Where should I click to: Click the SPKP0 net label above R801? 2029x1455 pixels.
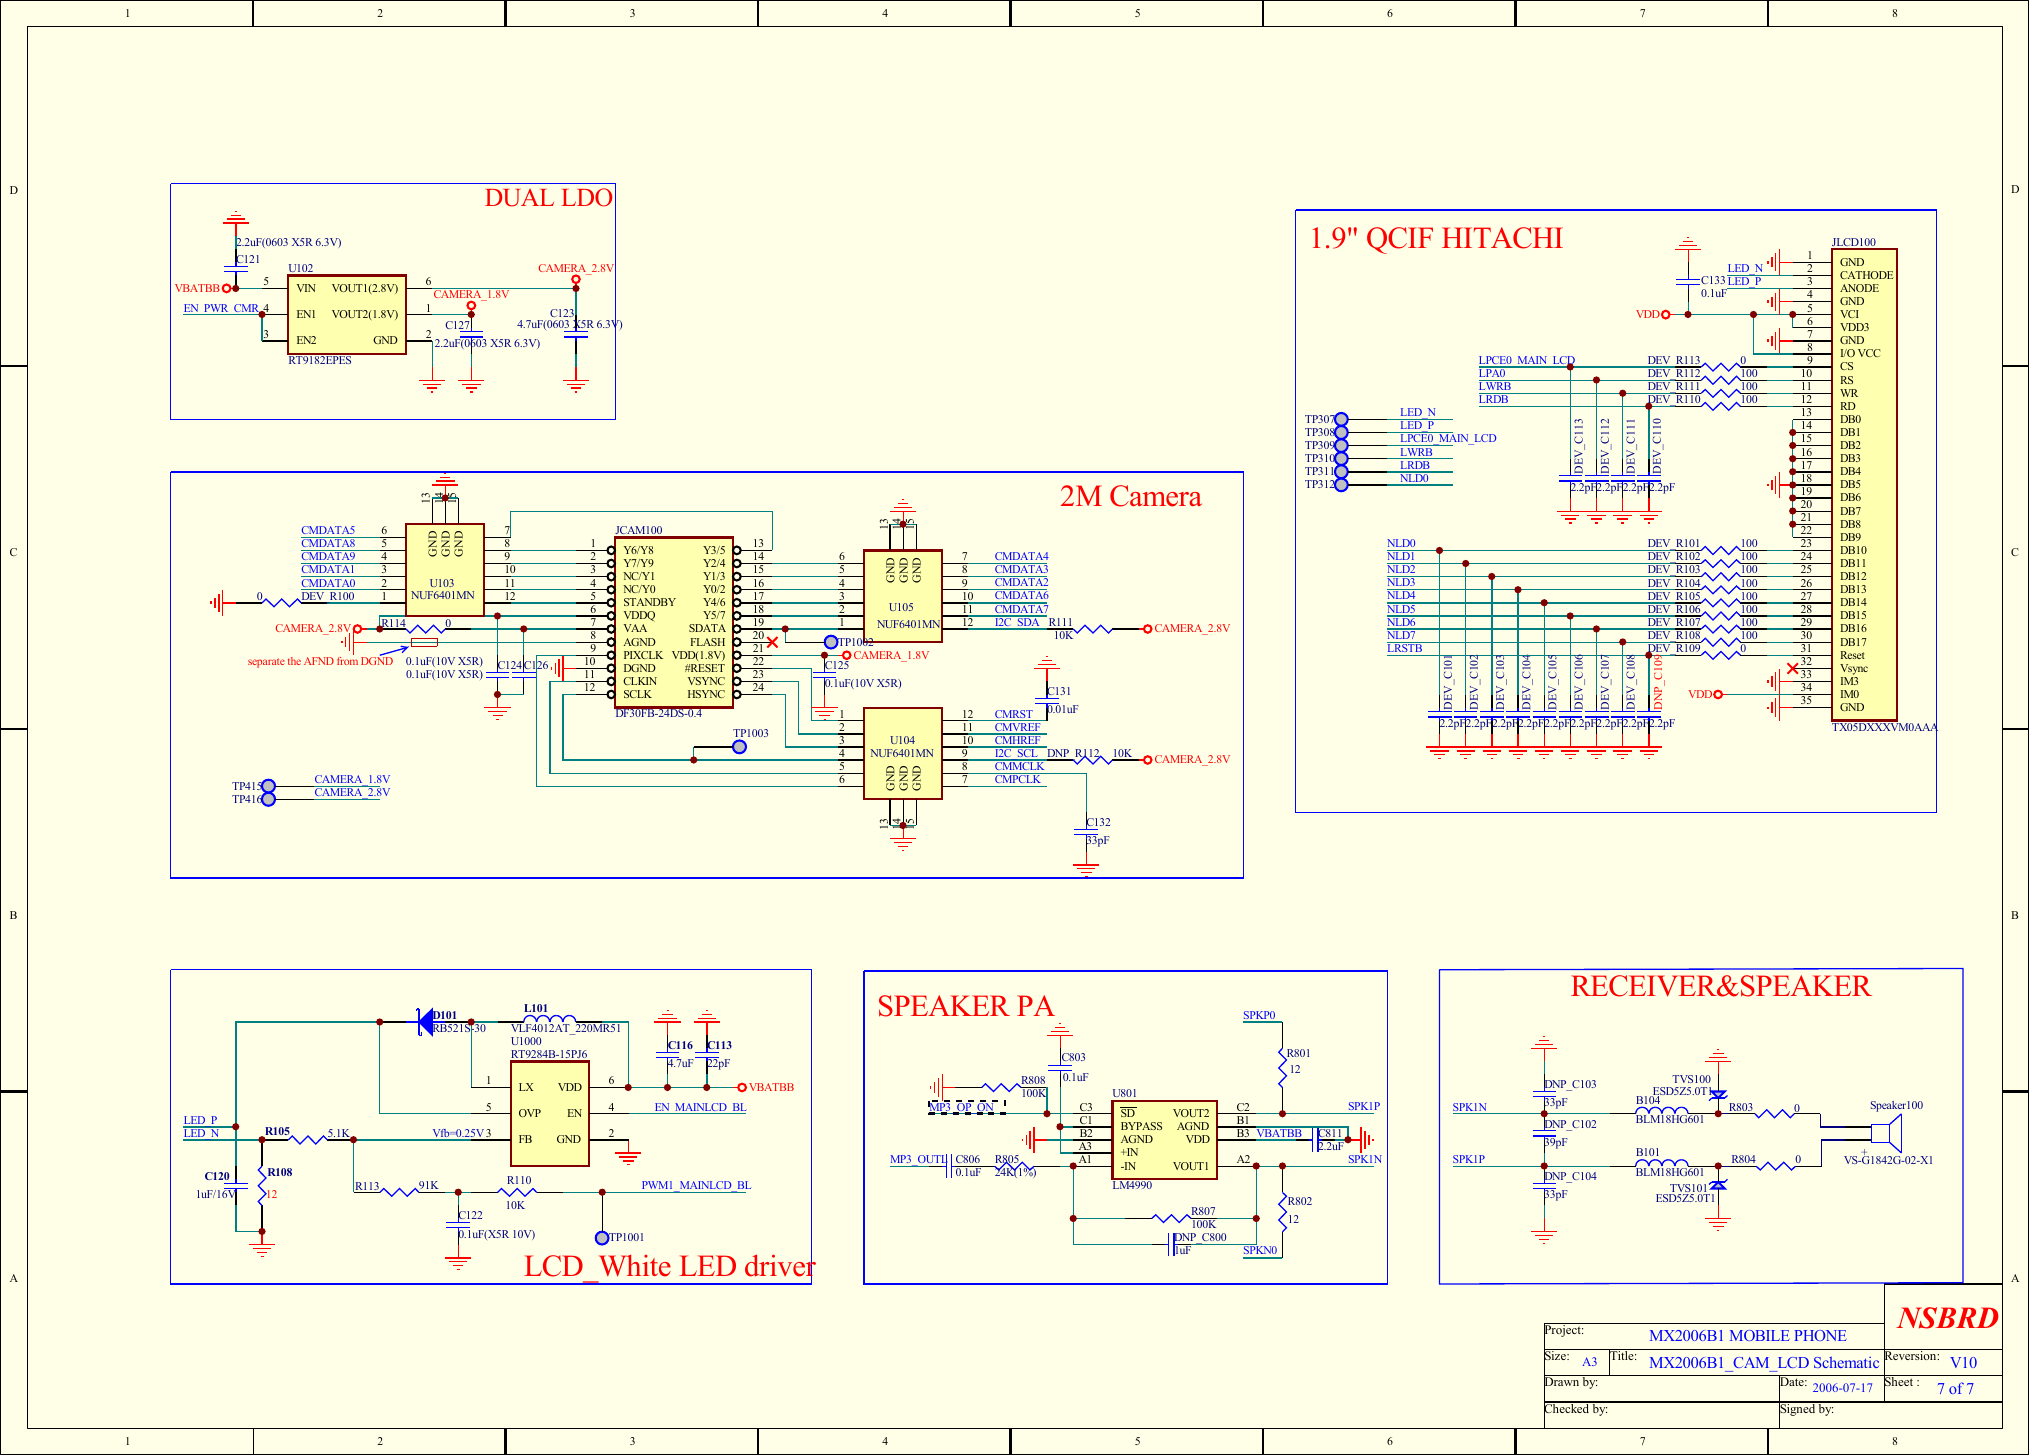[x=1259, y=1013]
